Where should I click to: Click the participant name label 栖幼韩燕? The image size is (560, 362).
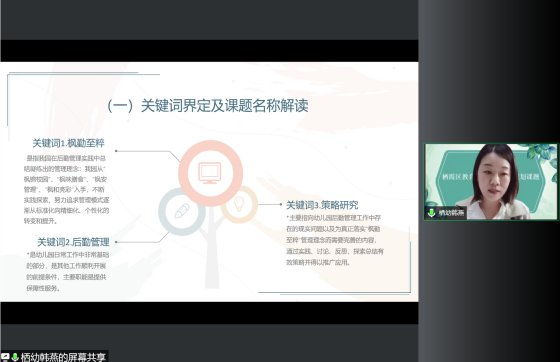pyautogui.click(x=451, y=213)
